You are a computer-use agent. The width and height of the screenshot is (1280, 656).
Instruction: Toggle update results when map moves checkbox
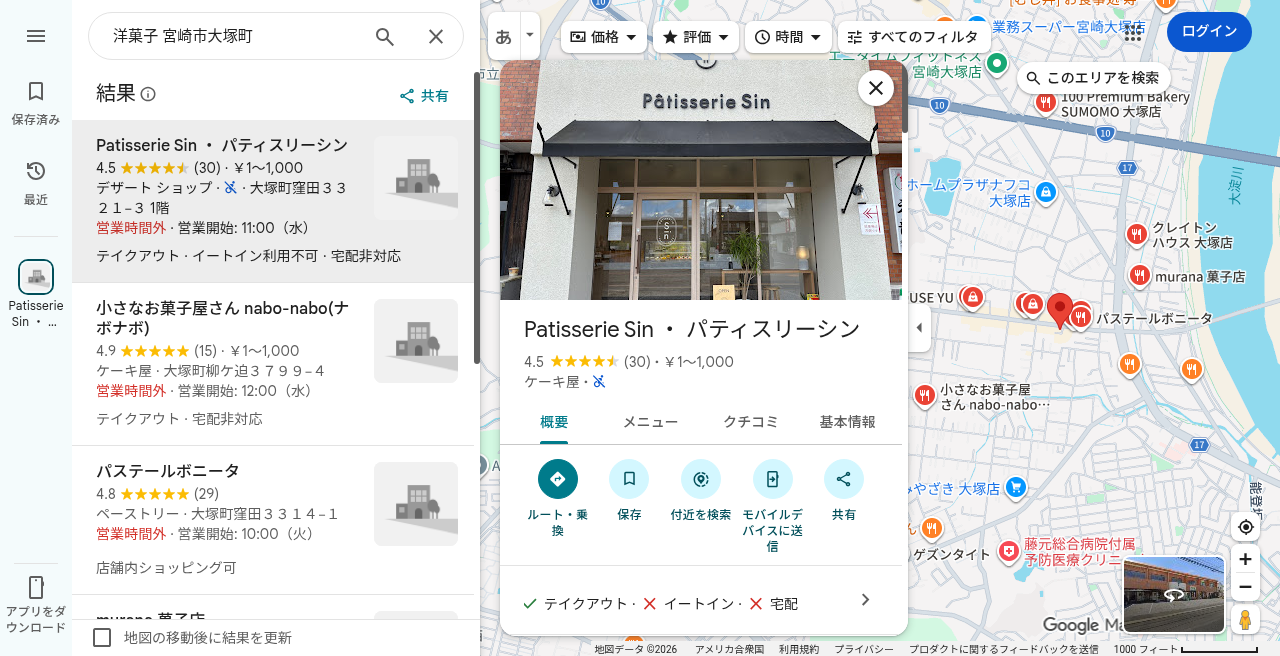click(x=102, y=637)
